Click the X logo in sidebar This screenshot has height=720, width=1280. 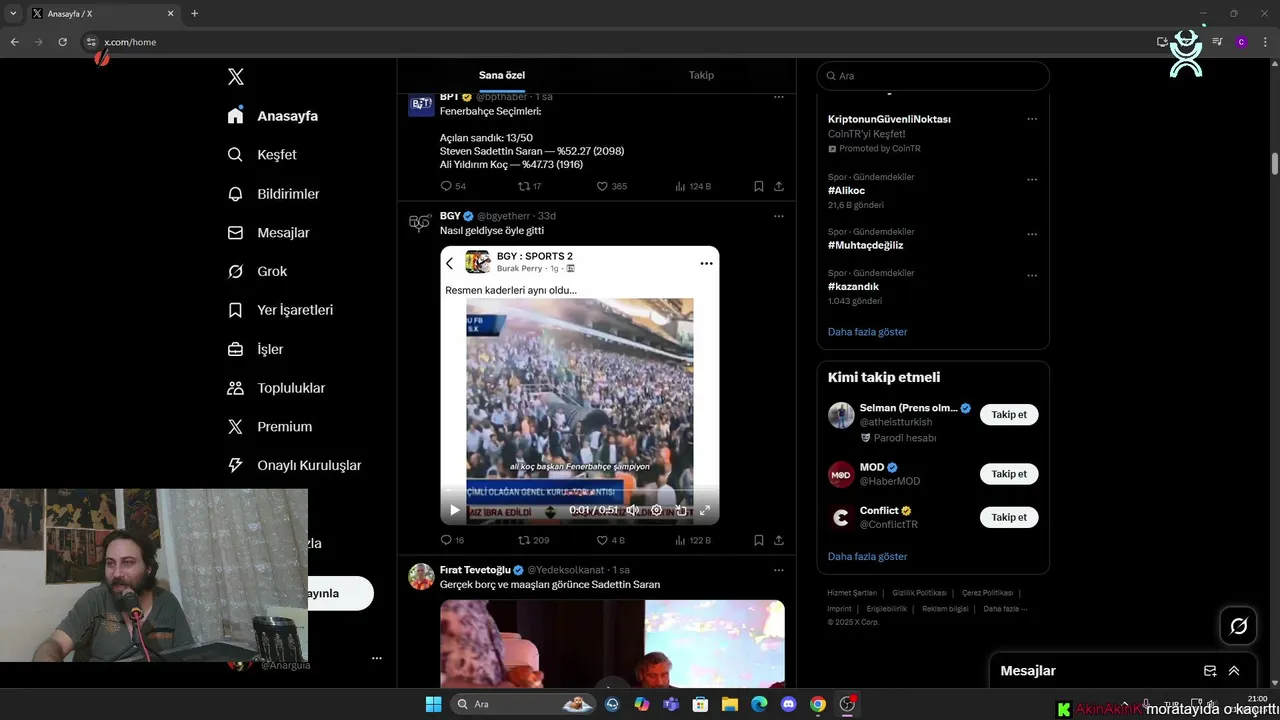point(236,77)
